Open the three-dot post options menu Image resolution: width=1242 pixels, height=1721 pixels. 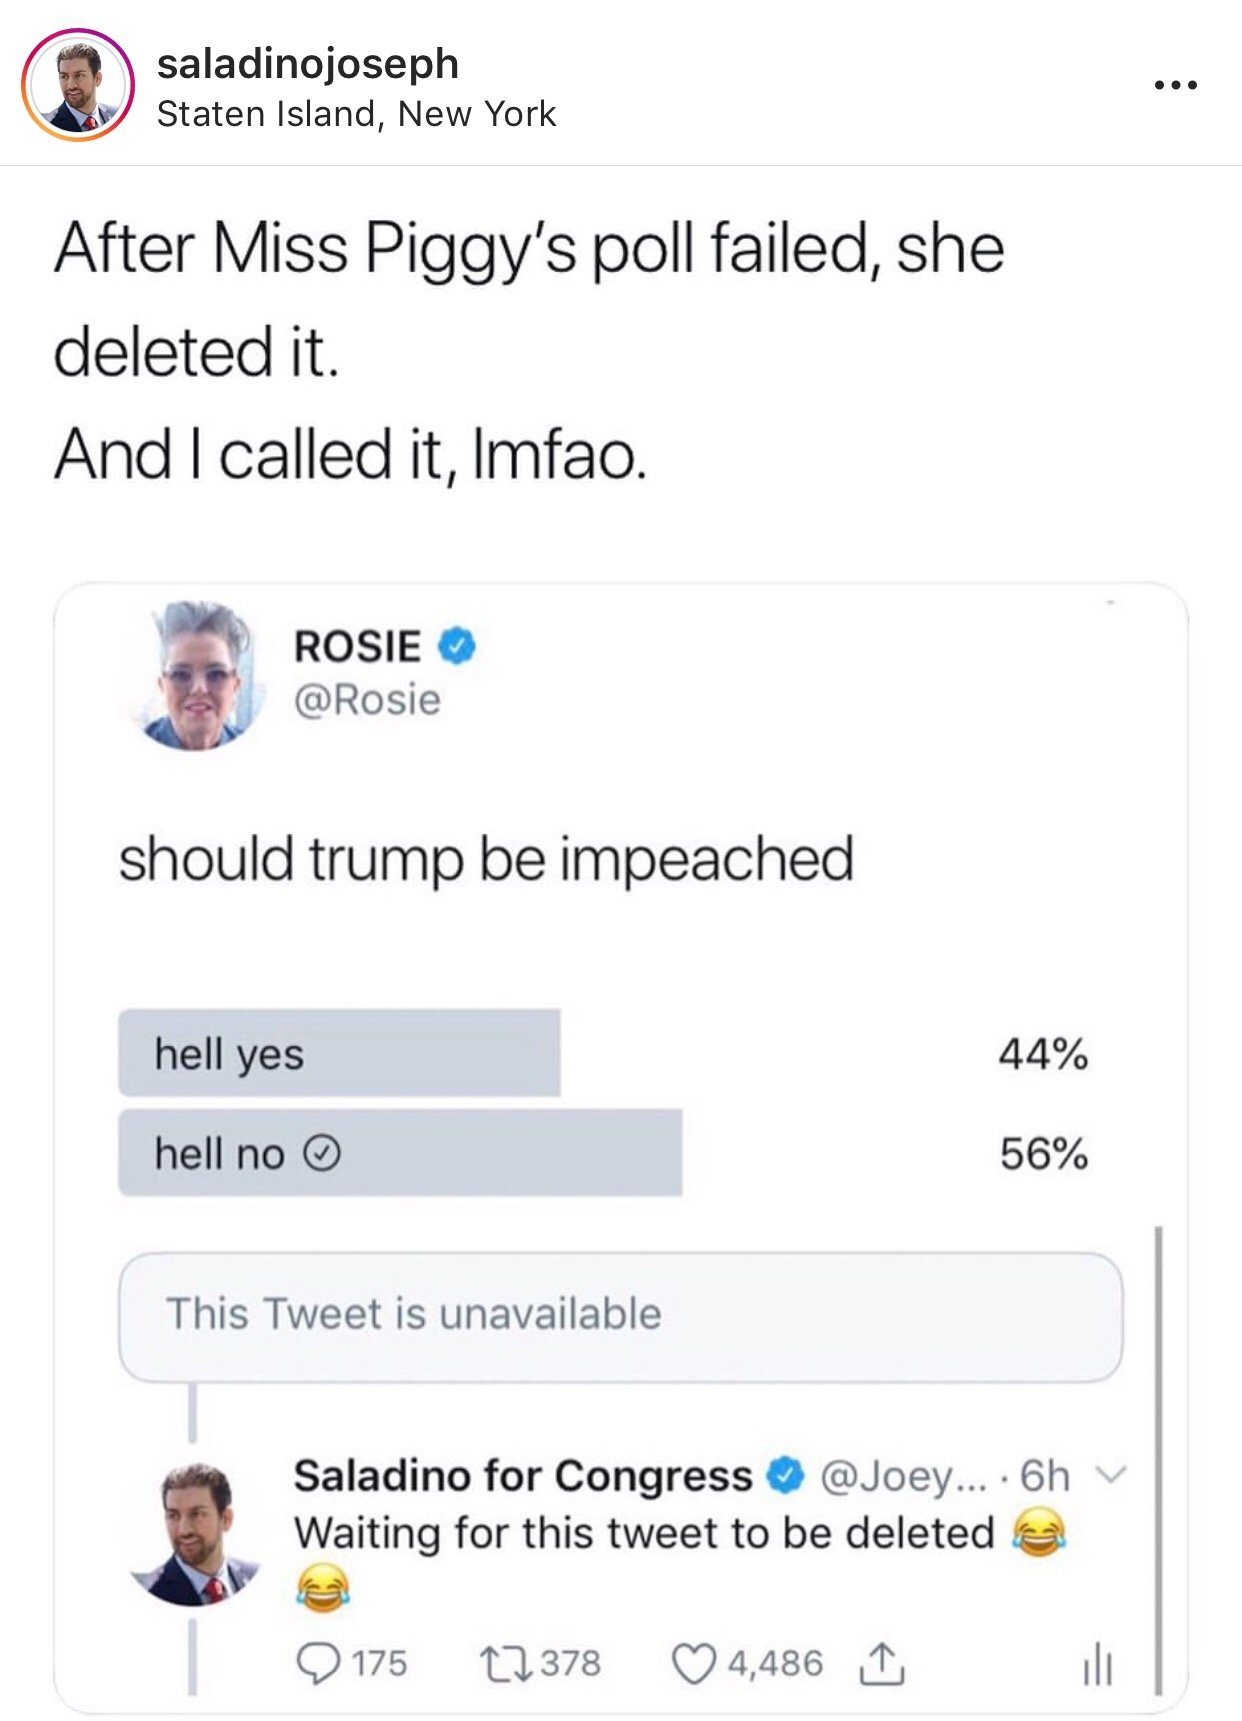(x=1176, y=86)
